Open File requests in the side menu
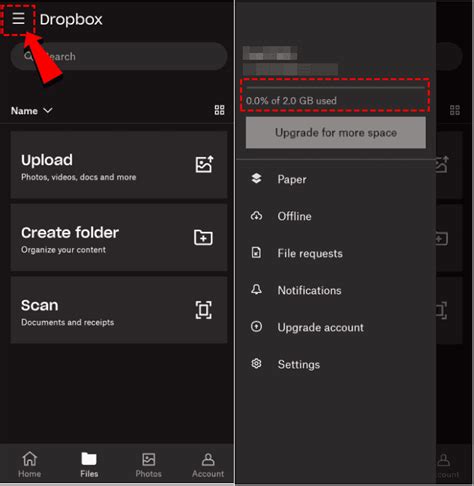 (x=336, y=253)
